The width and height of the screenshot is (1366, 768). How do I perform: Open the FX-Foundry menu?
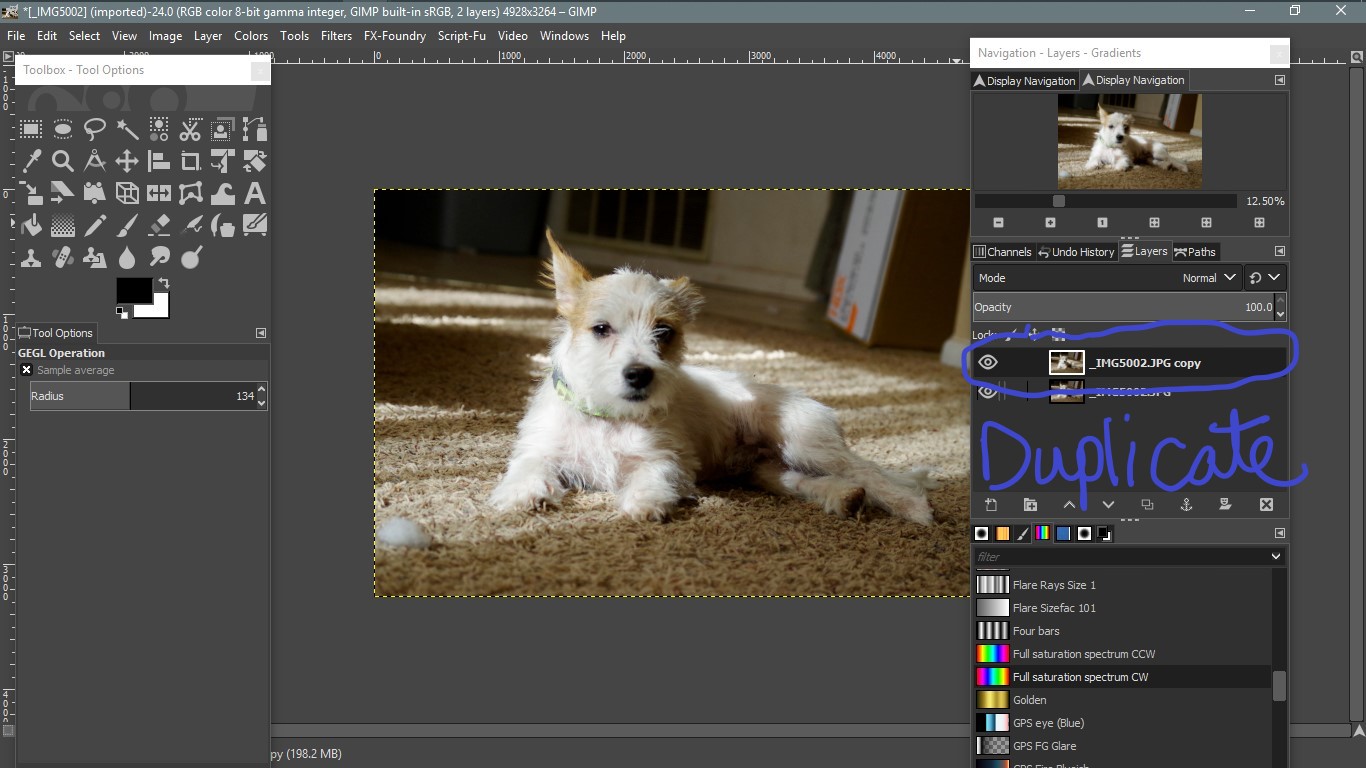point(395,35)
